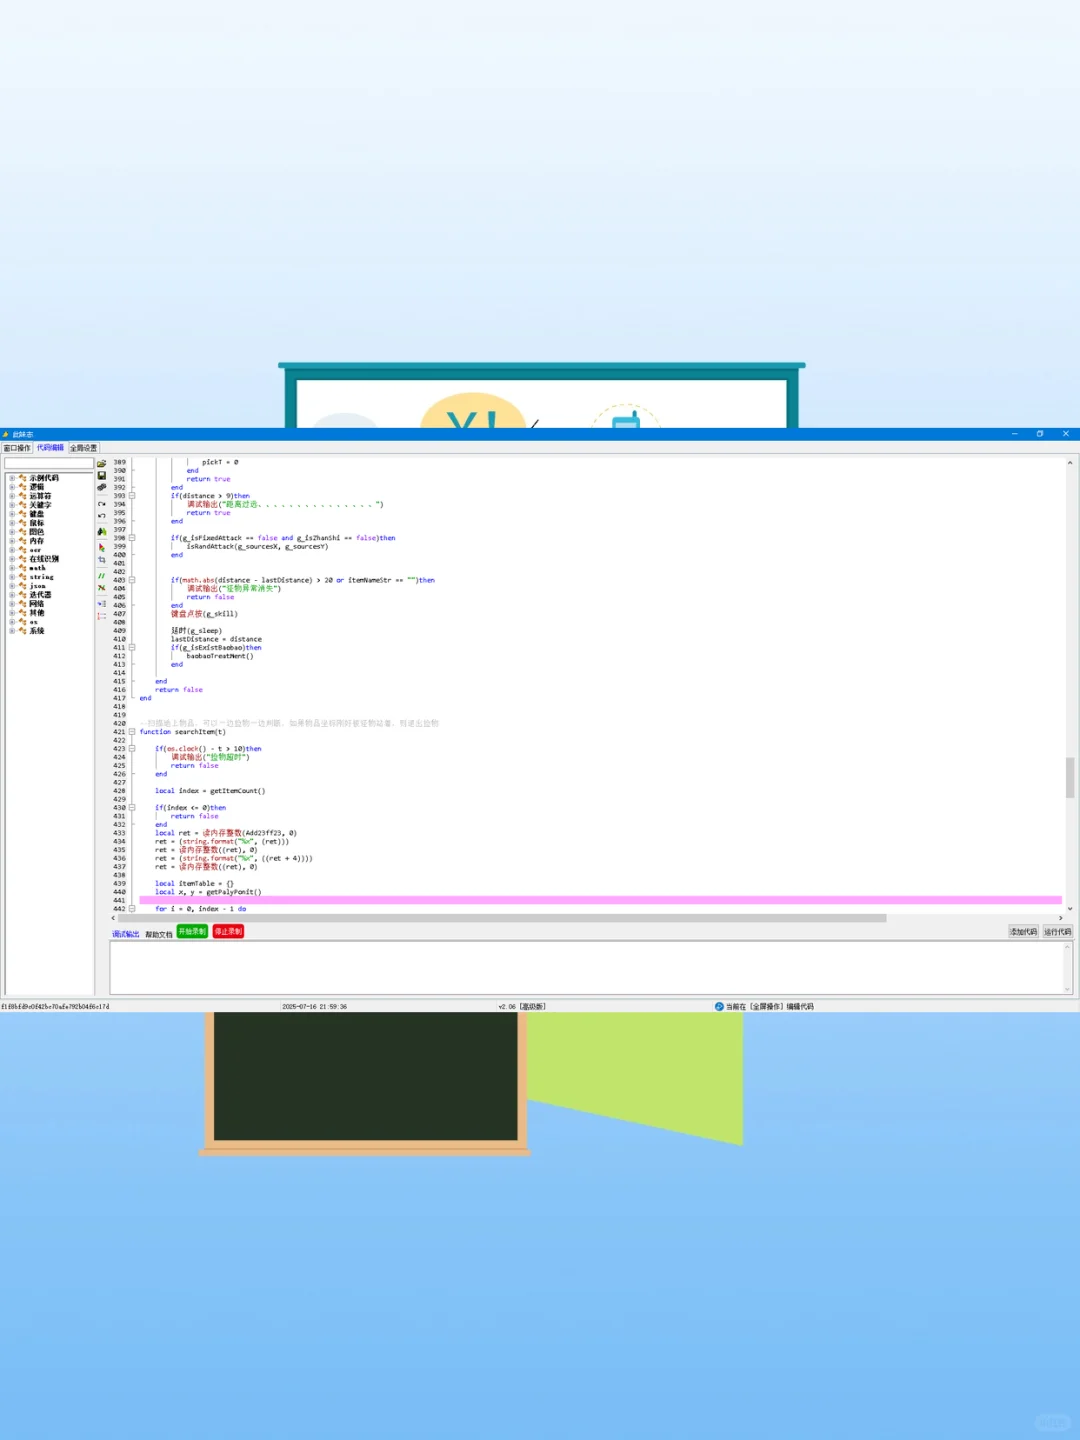Select the string tree item
This screenshot has width=1080, height=1440.
(41, 577)
